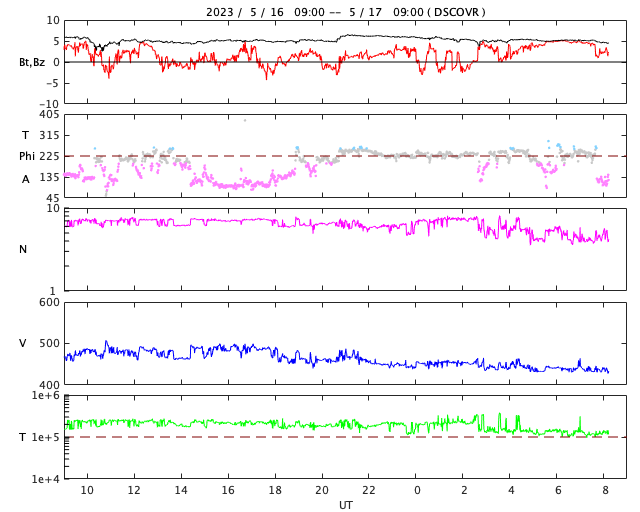
Task: Click the '225' tick label
Action: point(49,156)
